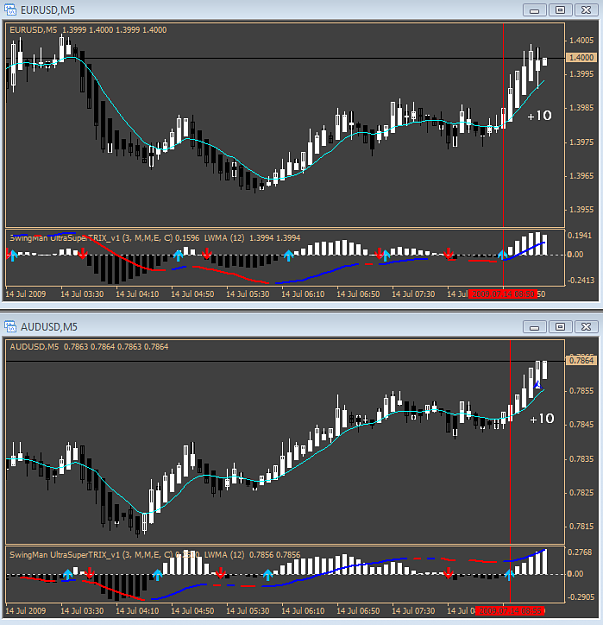Click 14 Jul 2009 on the AUDUSD time axis

tap(26, 611)
